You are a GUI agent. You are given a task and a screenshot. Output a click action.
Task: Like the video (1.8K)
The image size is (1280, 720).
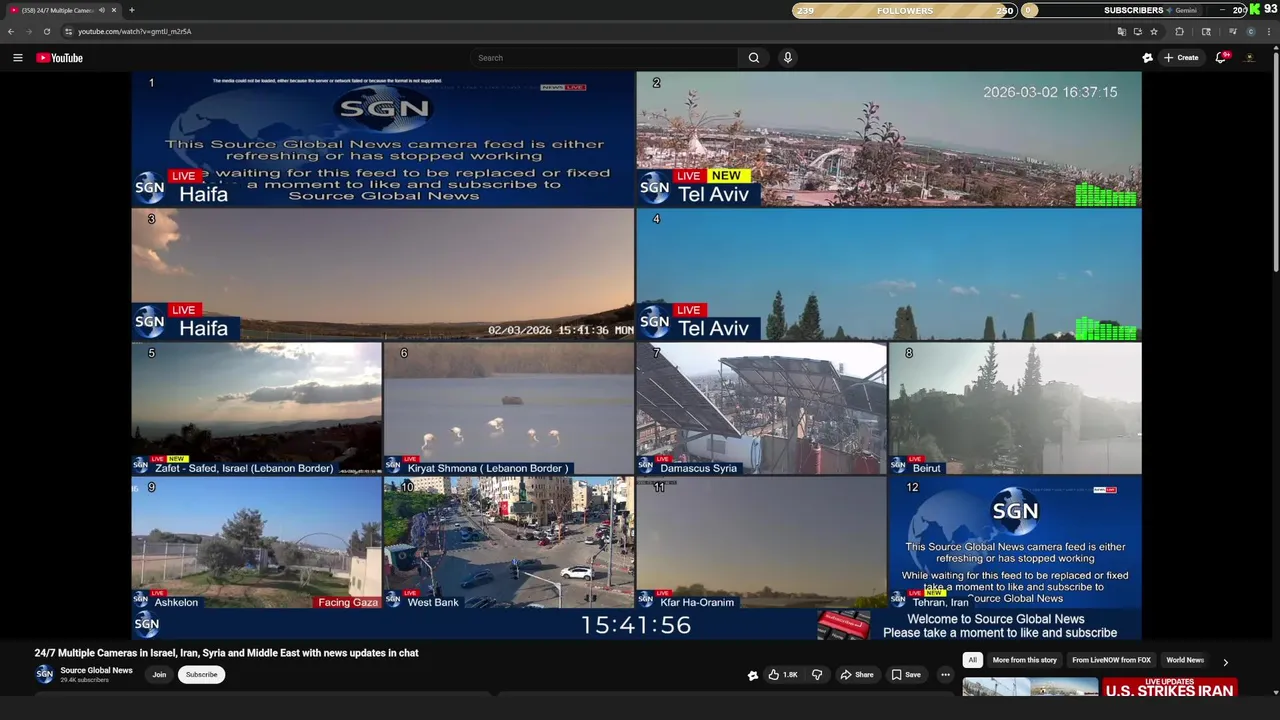tap(783, 675)
